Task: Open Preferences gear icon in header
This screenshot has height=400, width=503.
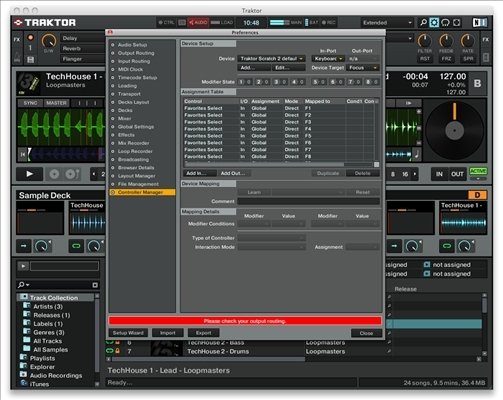Action: coord(434,23)
